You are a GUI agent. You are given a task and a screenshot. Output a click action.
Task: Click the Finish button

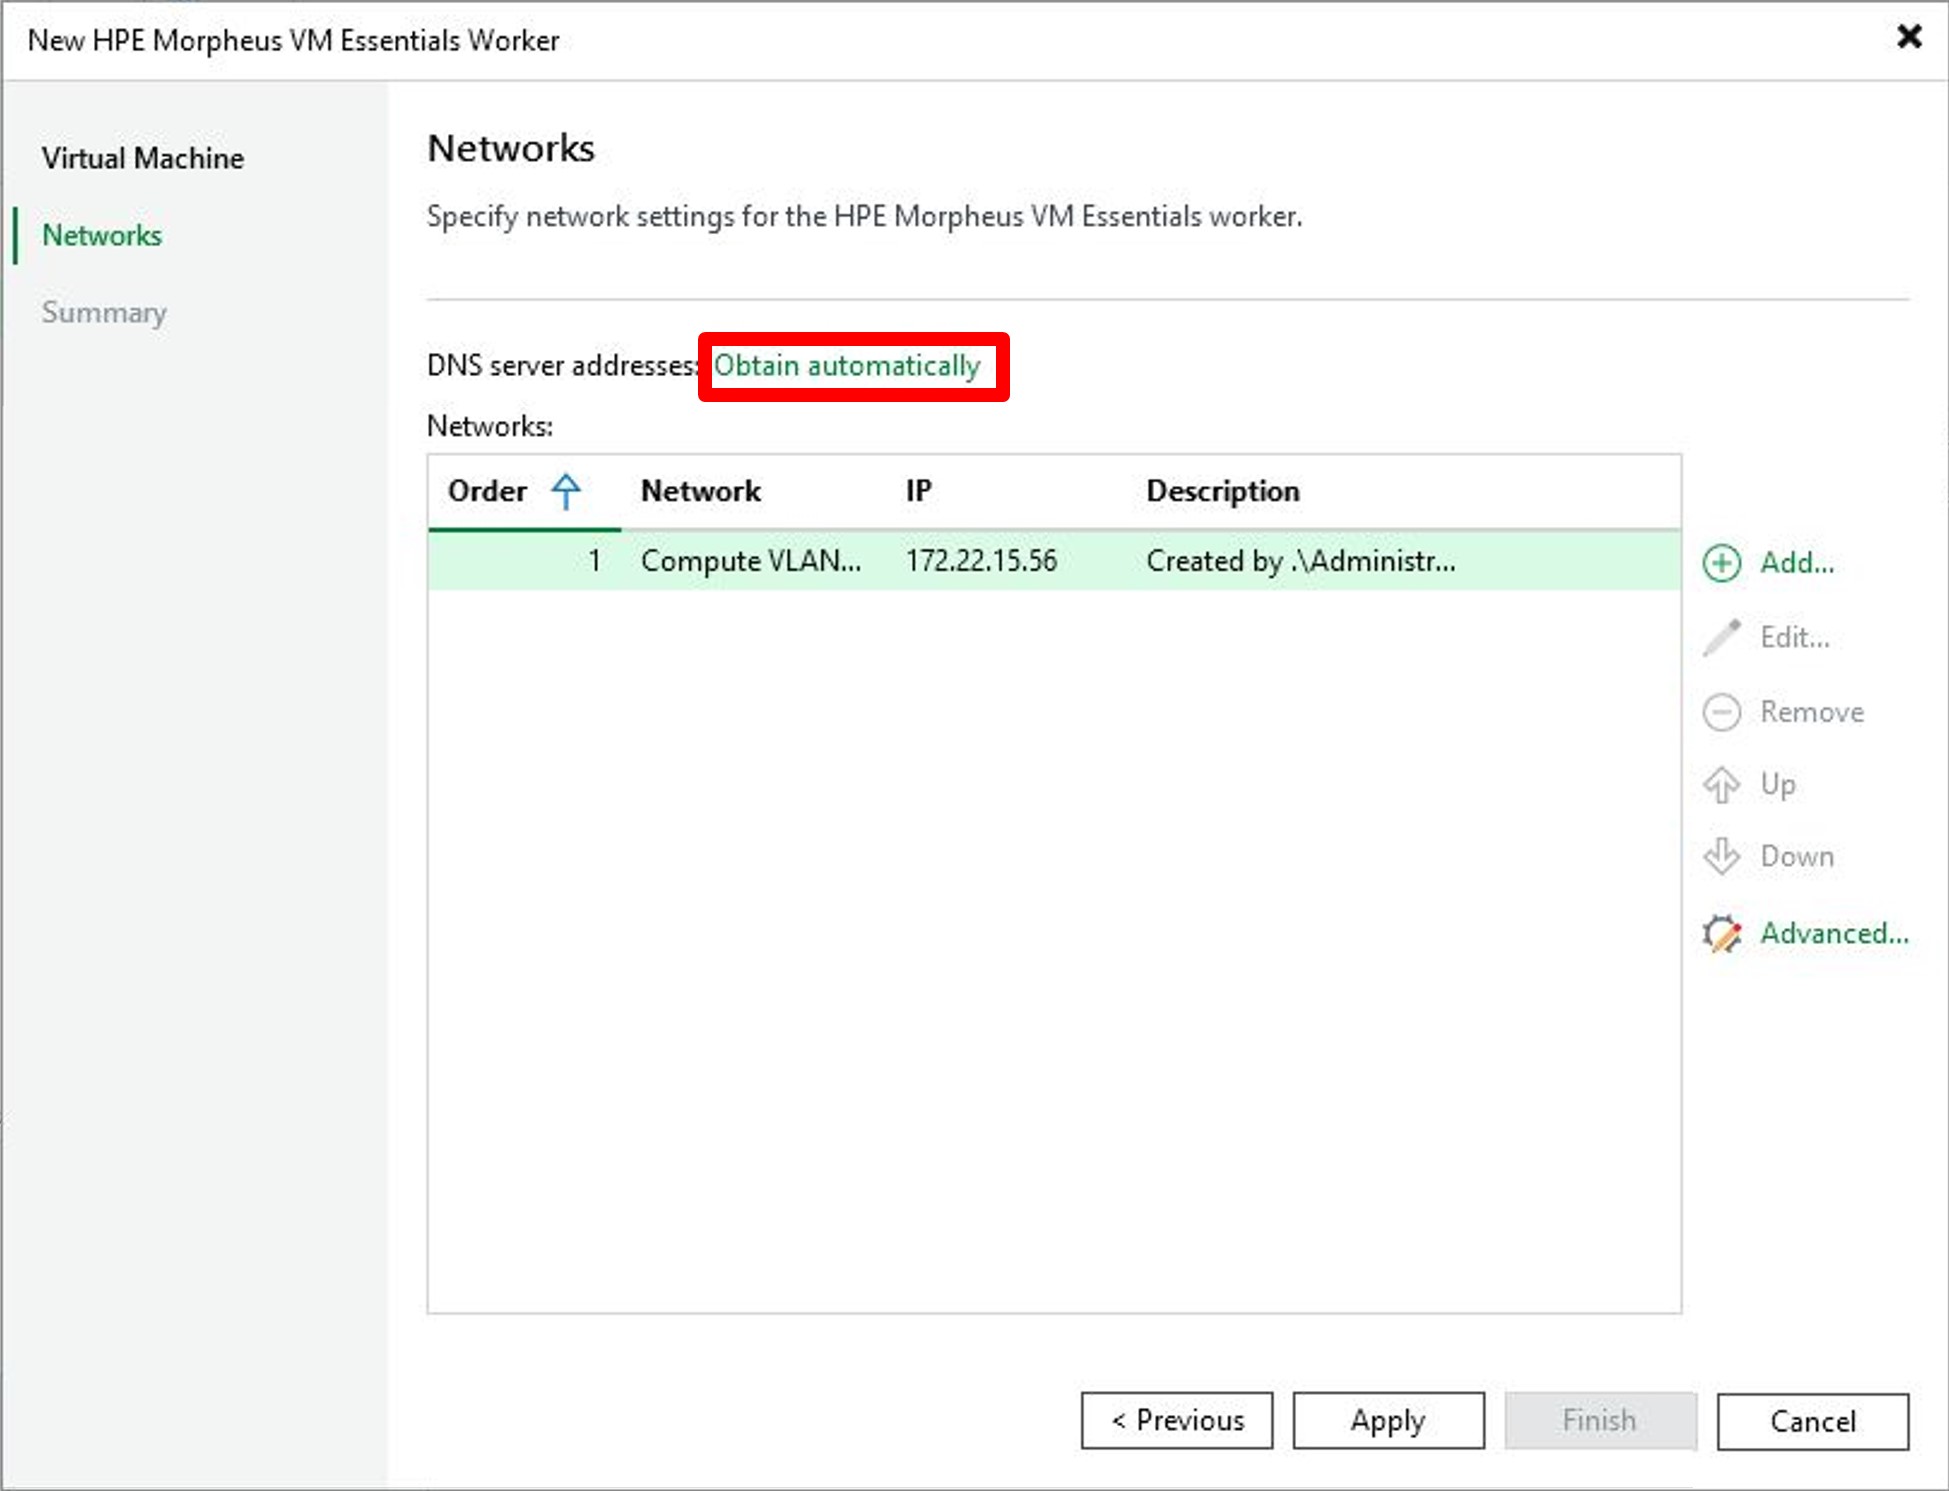pyautogui.click(x=1600, y=1420)
